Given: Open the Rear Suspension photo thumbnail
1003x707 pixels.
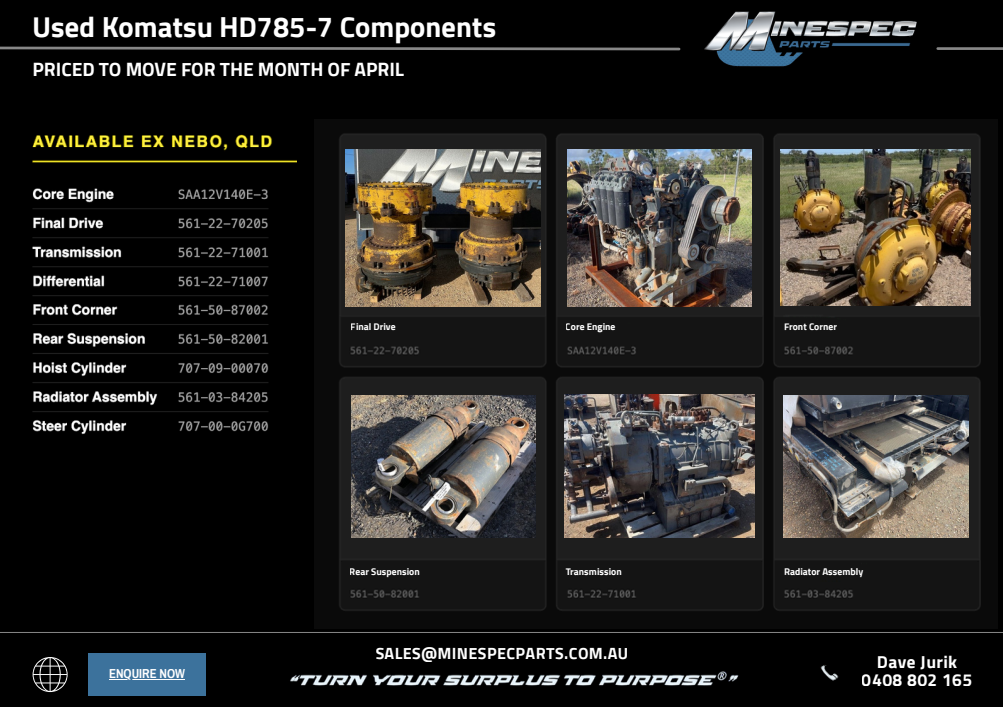Looking at the screenshot, I should [442, 467].
